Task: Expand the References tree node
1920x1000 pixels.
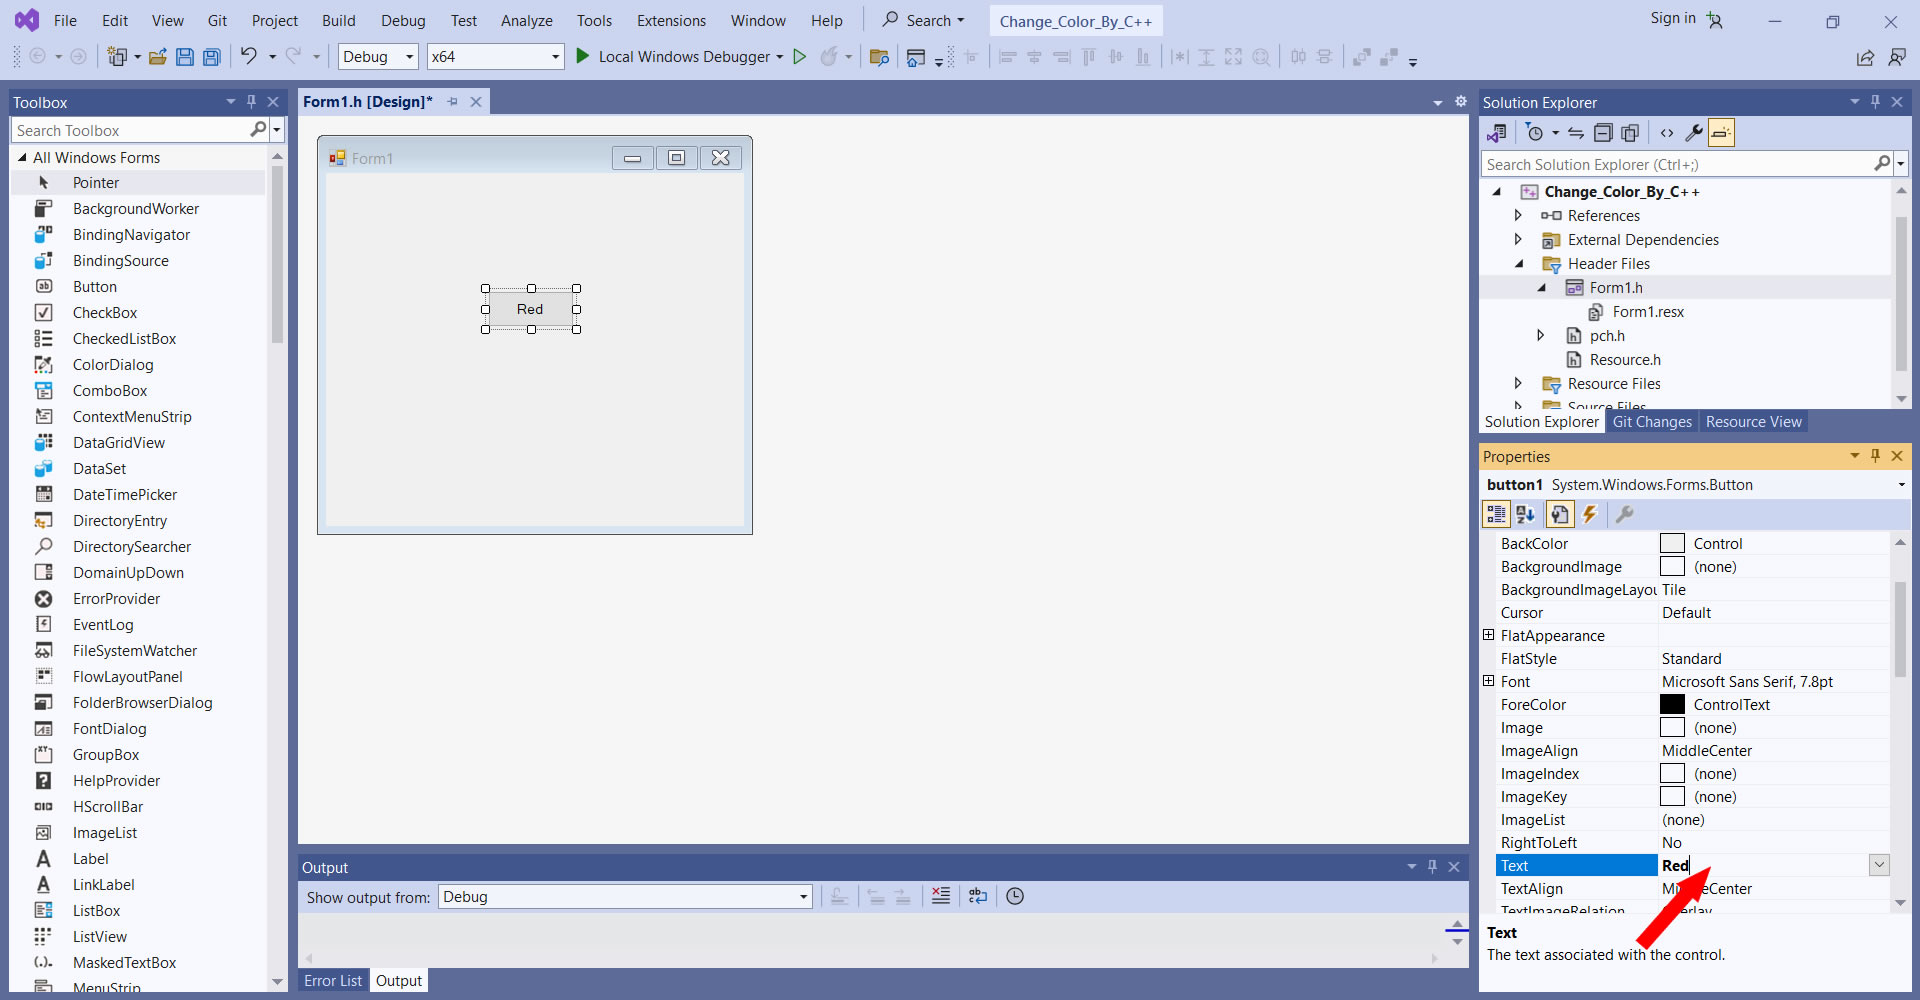Action: pos(1518,216)
